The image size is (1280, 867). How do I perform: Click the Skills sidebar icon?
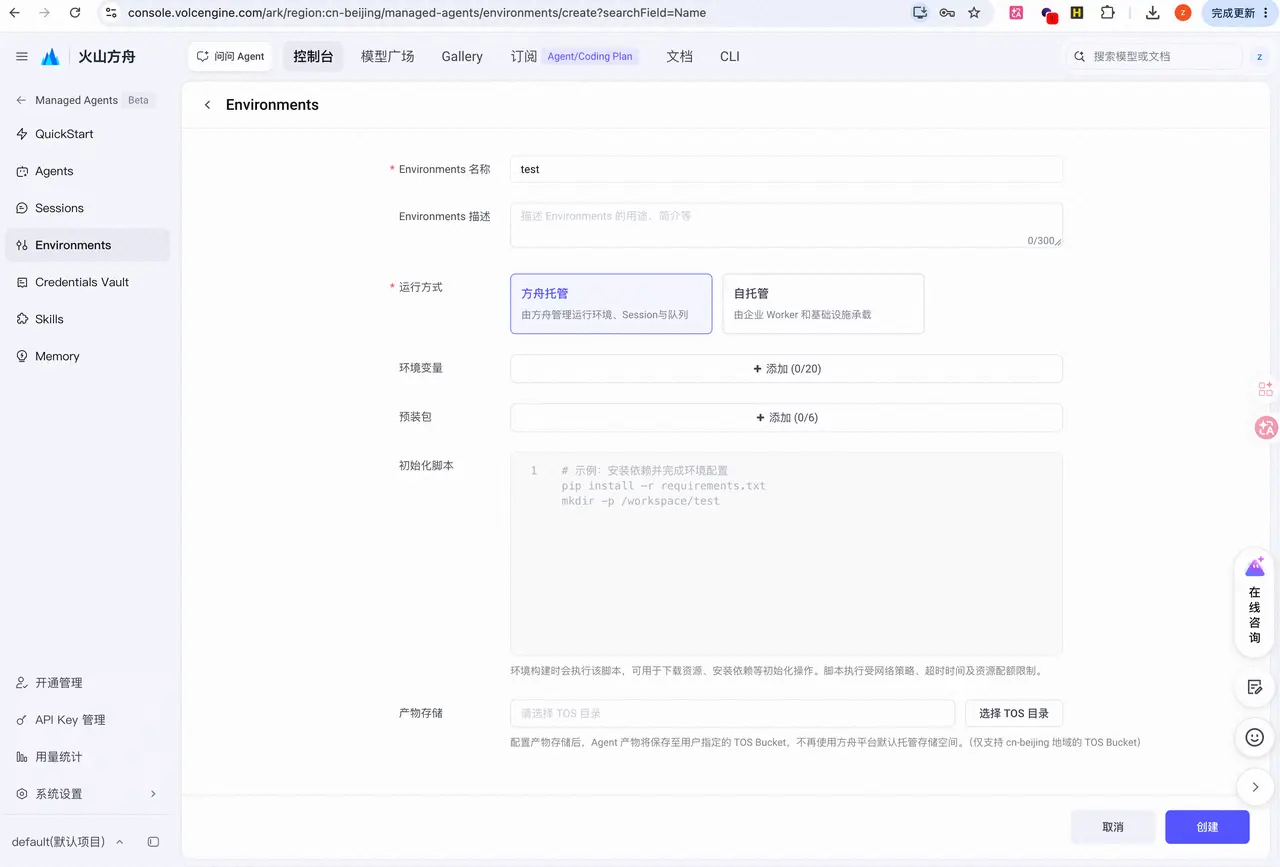coord(22,319)
